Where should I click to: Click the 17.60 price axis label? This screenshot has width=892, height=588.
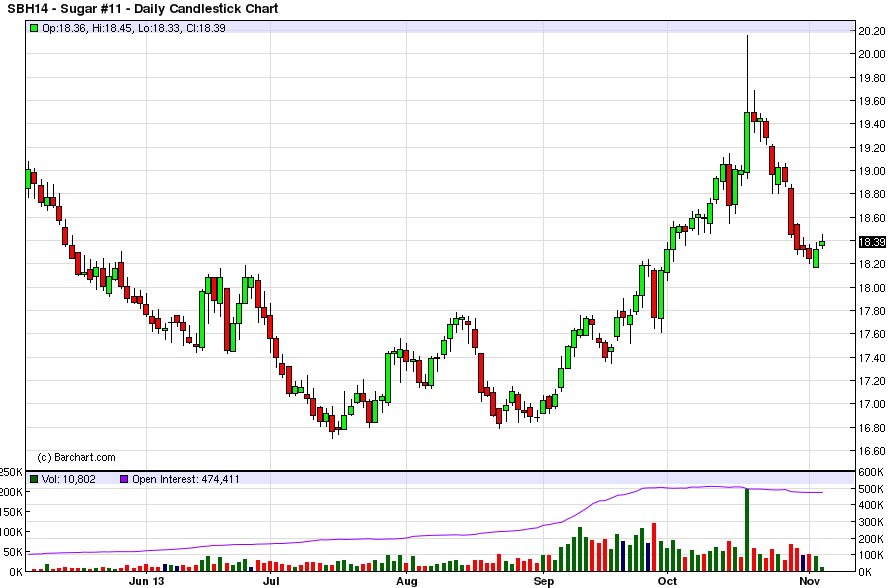coord(872,334)
